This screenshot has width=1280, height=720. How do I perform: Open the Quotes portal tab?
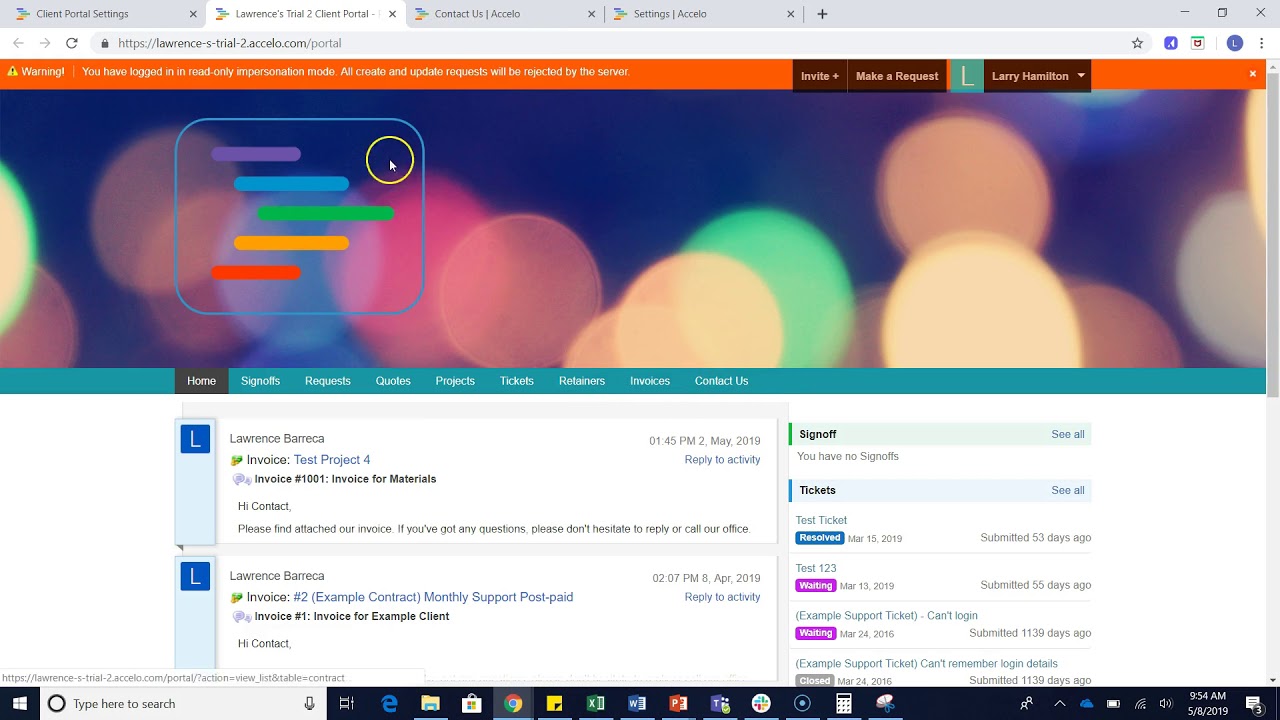(x=393, y=381)
